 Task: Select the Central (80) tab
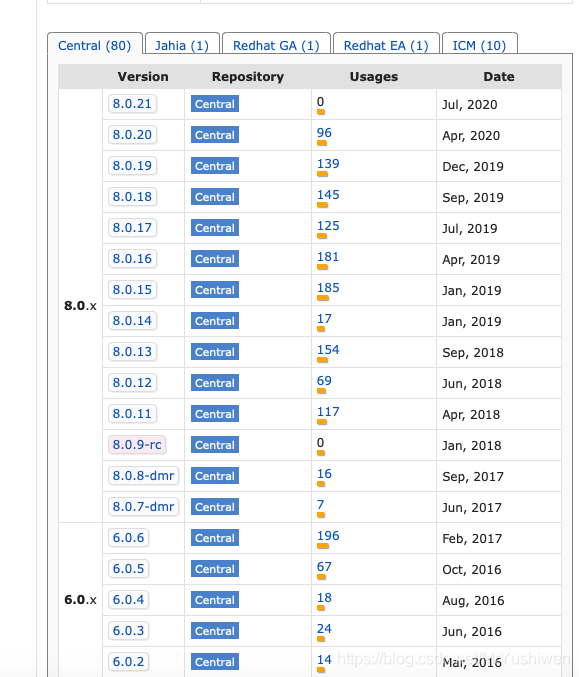pyautogui.click(x=95, y=45)
